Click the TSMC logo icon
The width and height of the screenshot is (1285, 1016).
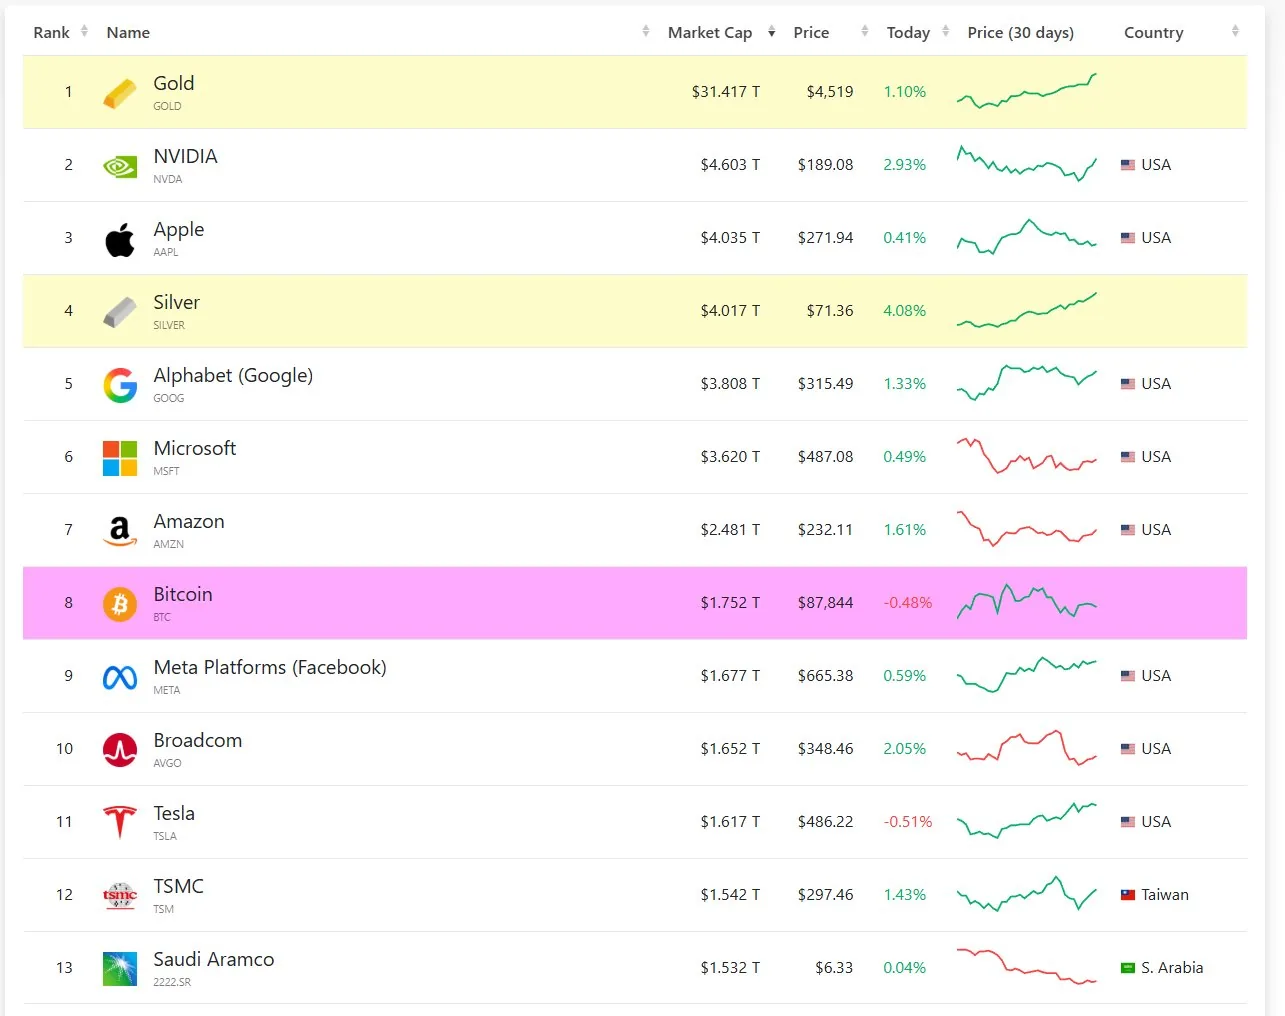click(x=120, y=896)
